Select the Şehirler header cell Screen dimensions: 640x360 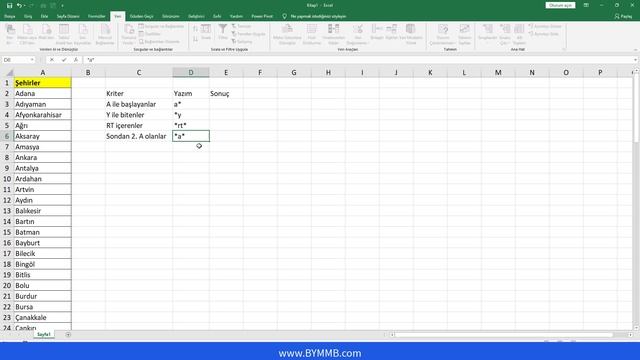(42, 83)
